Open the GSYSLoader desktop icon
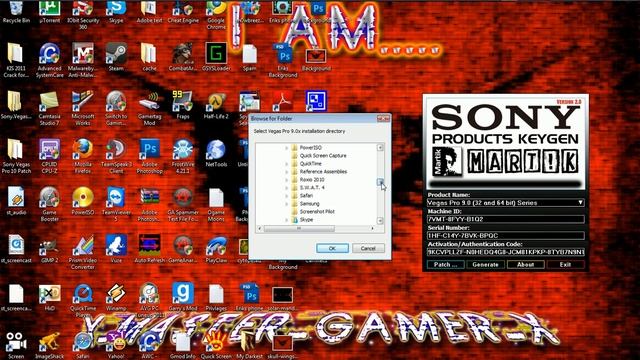This screenshot has width=640, height=360. (216, 56)
